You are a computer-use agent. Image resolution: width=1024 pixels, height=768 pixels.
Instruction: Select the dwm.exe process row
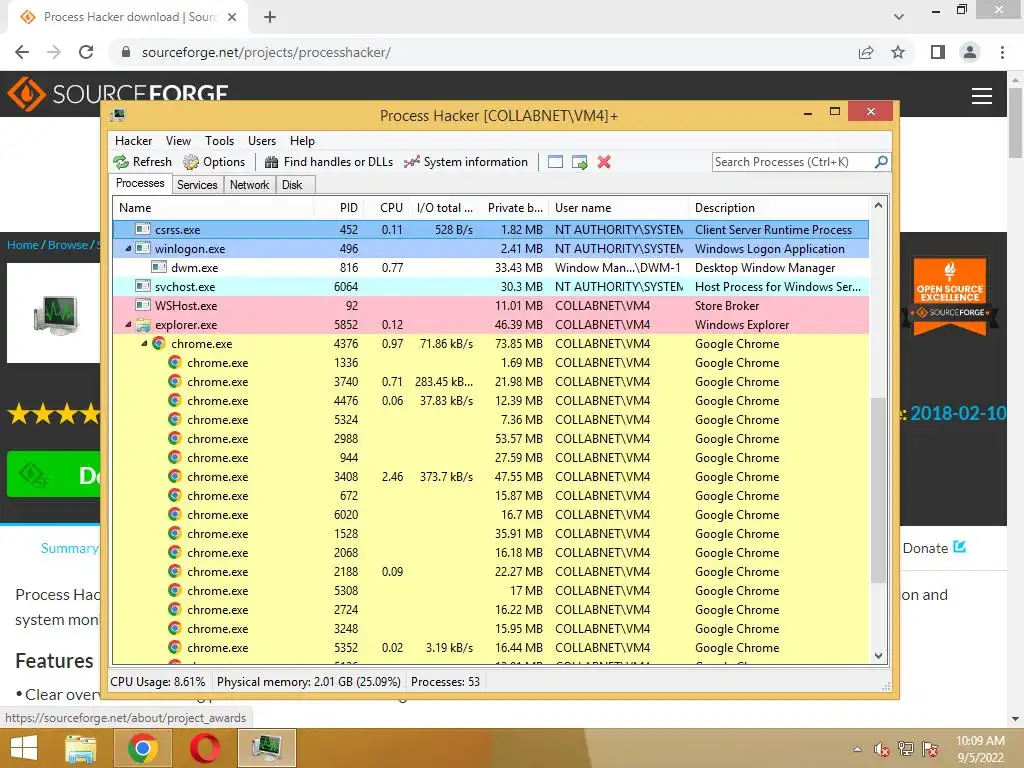coord(491,268)
